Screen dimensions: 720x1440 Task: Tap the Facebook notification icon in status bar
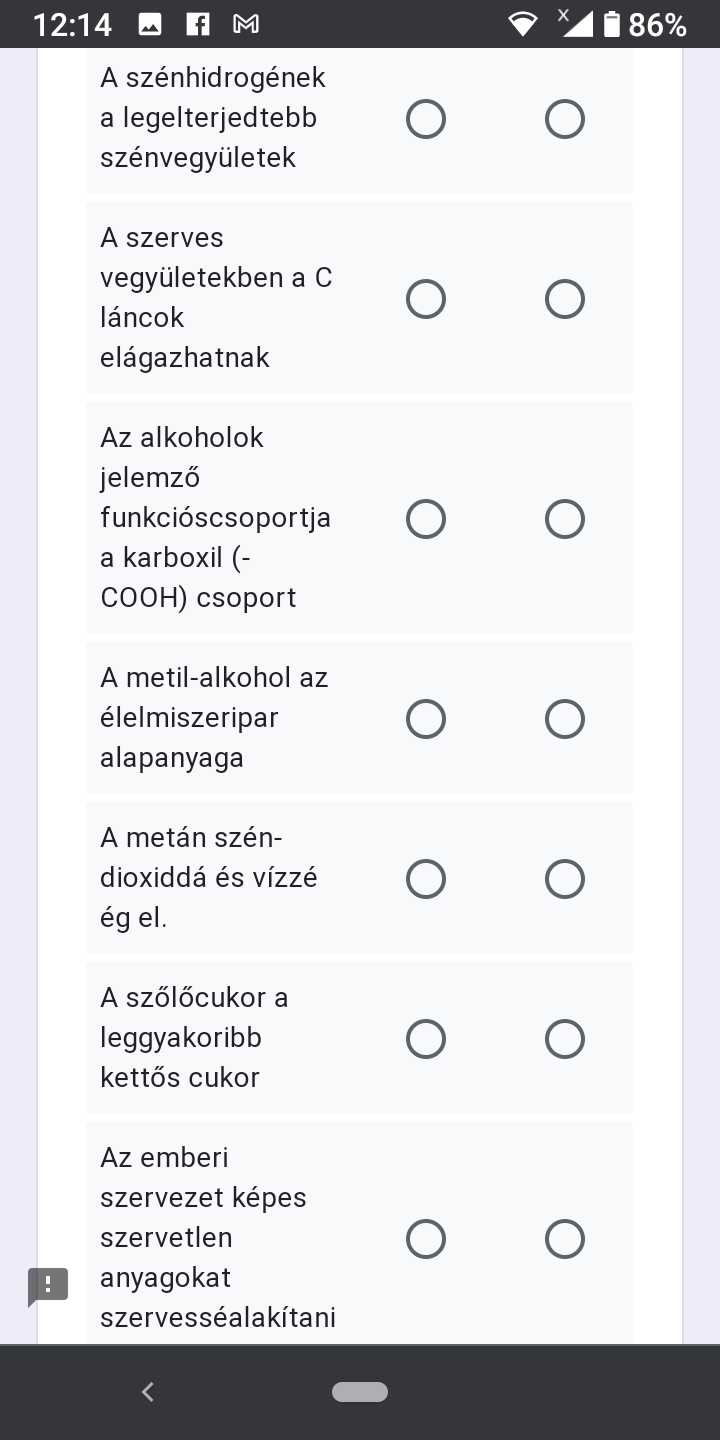pyautogui.click(x=198, y=25)
